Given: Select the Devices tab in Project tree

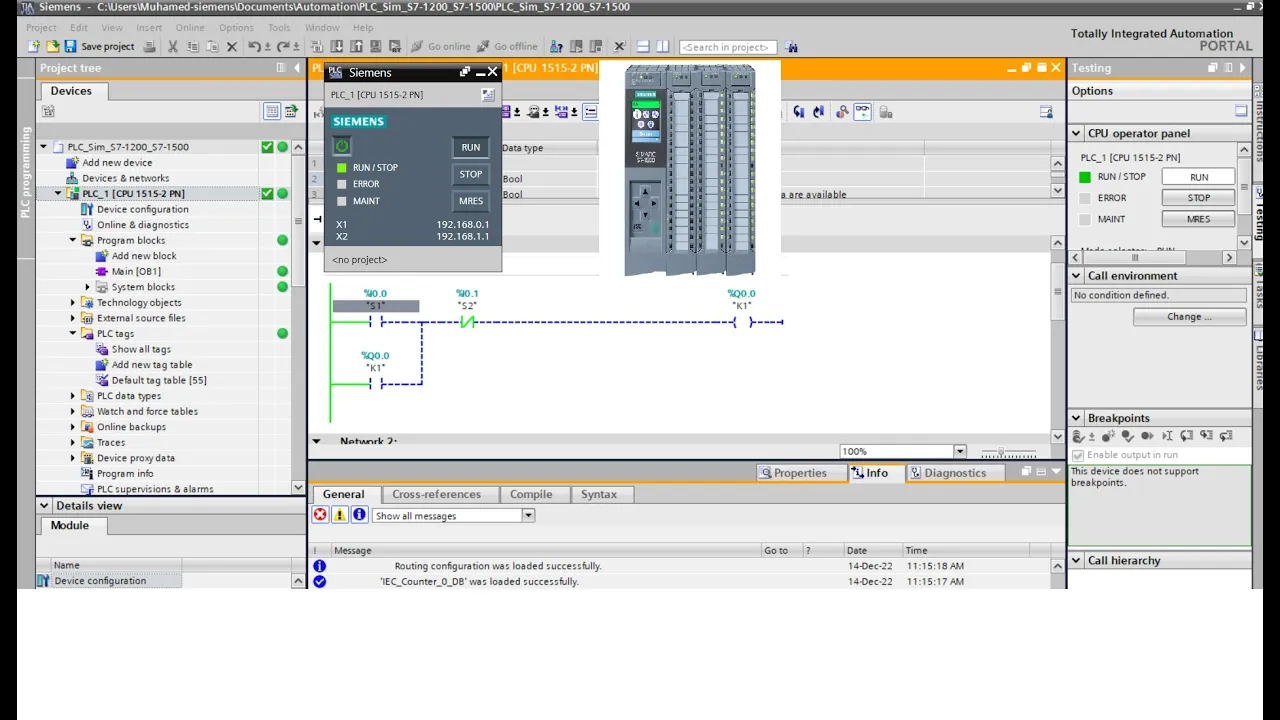Looking at the screenshot, I should tap(71, 91).
